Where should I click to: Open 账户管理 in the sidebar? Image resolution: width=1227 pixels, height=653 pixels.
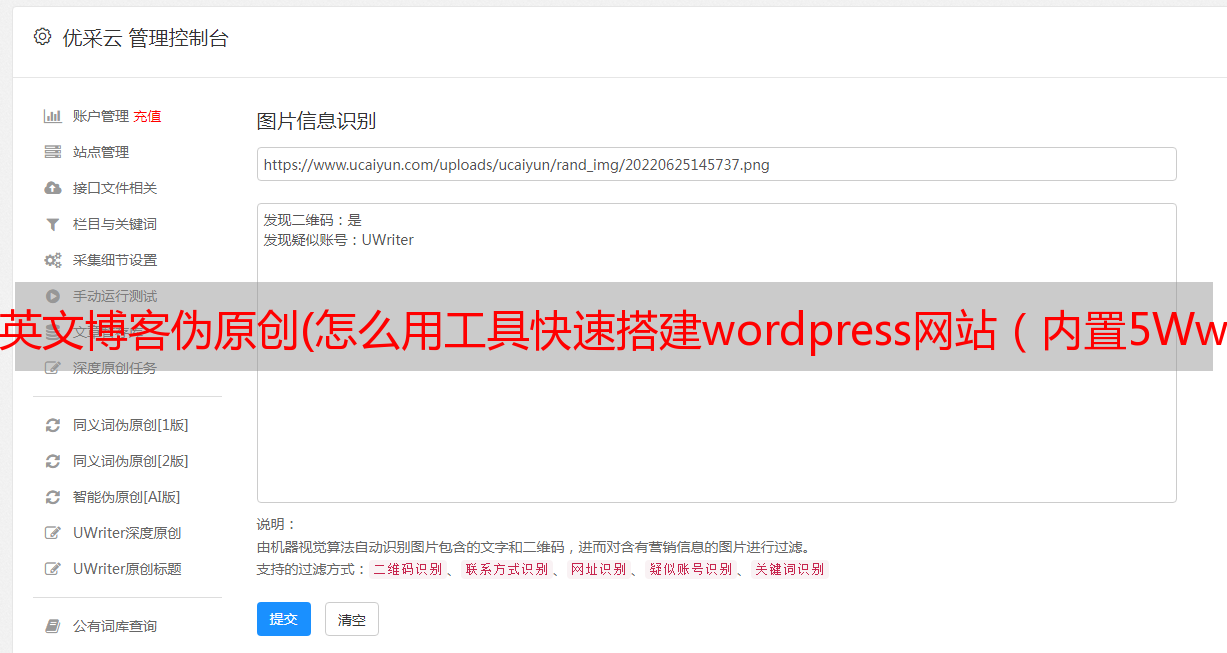101,116
